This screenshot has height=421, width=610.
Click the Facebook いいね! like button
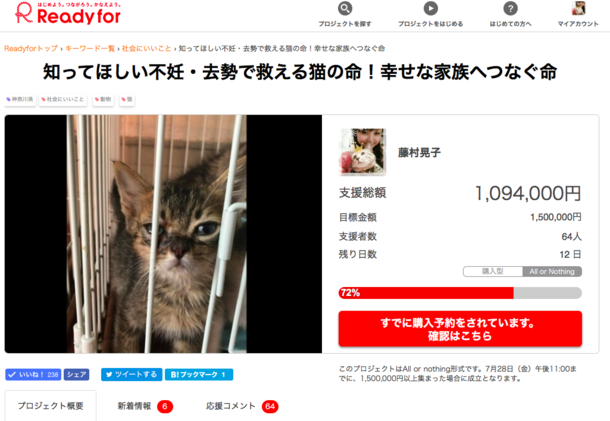tap(33, 374)
